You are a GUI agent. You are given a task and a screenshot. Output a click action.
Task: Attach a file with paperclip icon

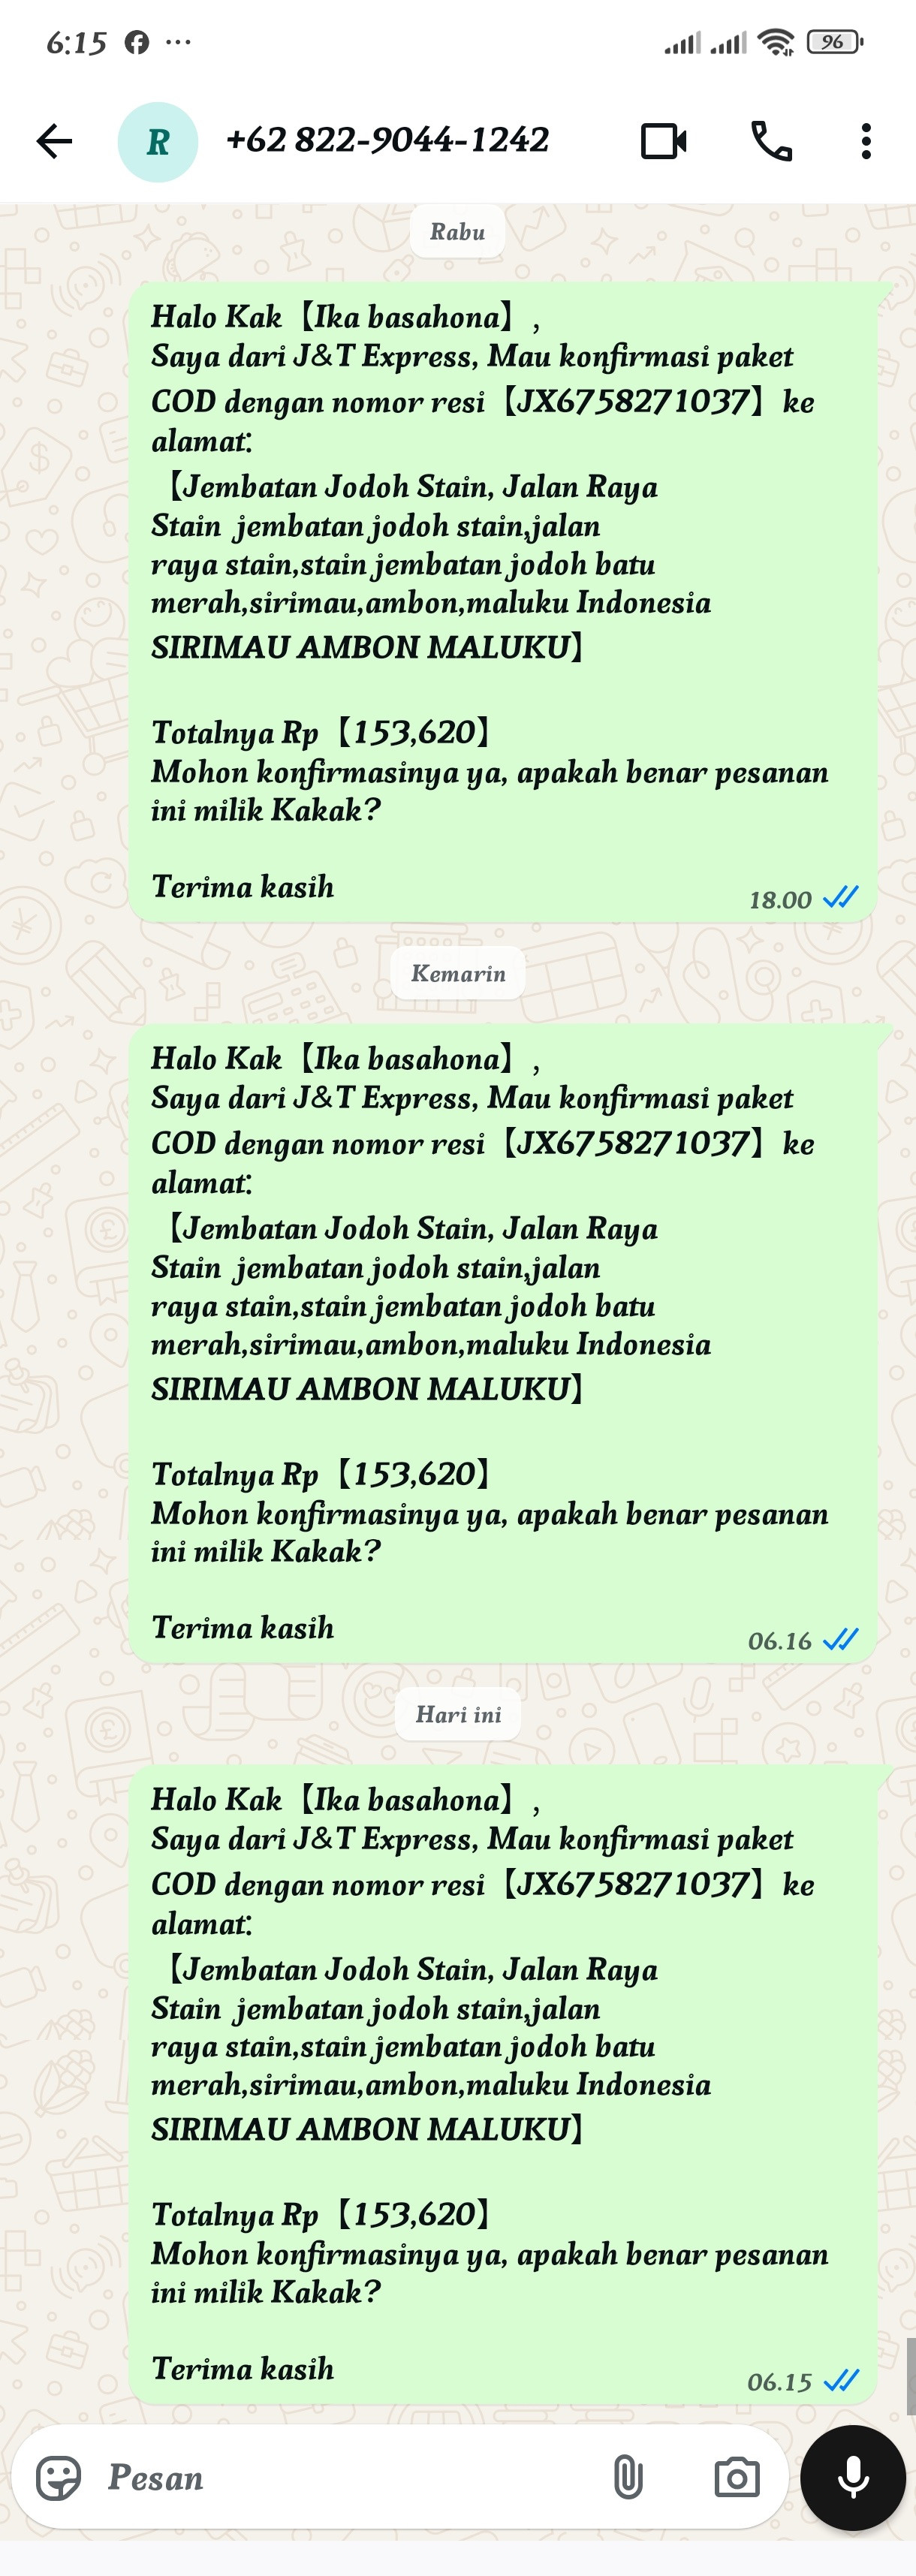628,2478
